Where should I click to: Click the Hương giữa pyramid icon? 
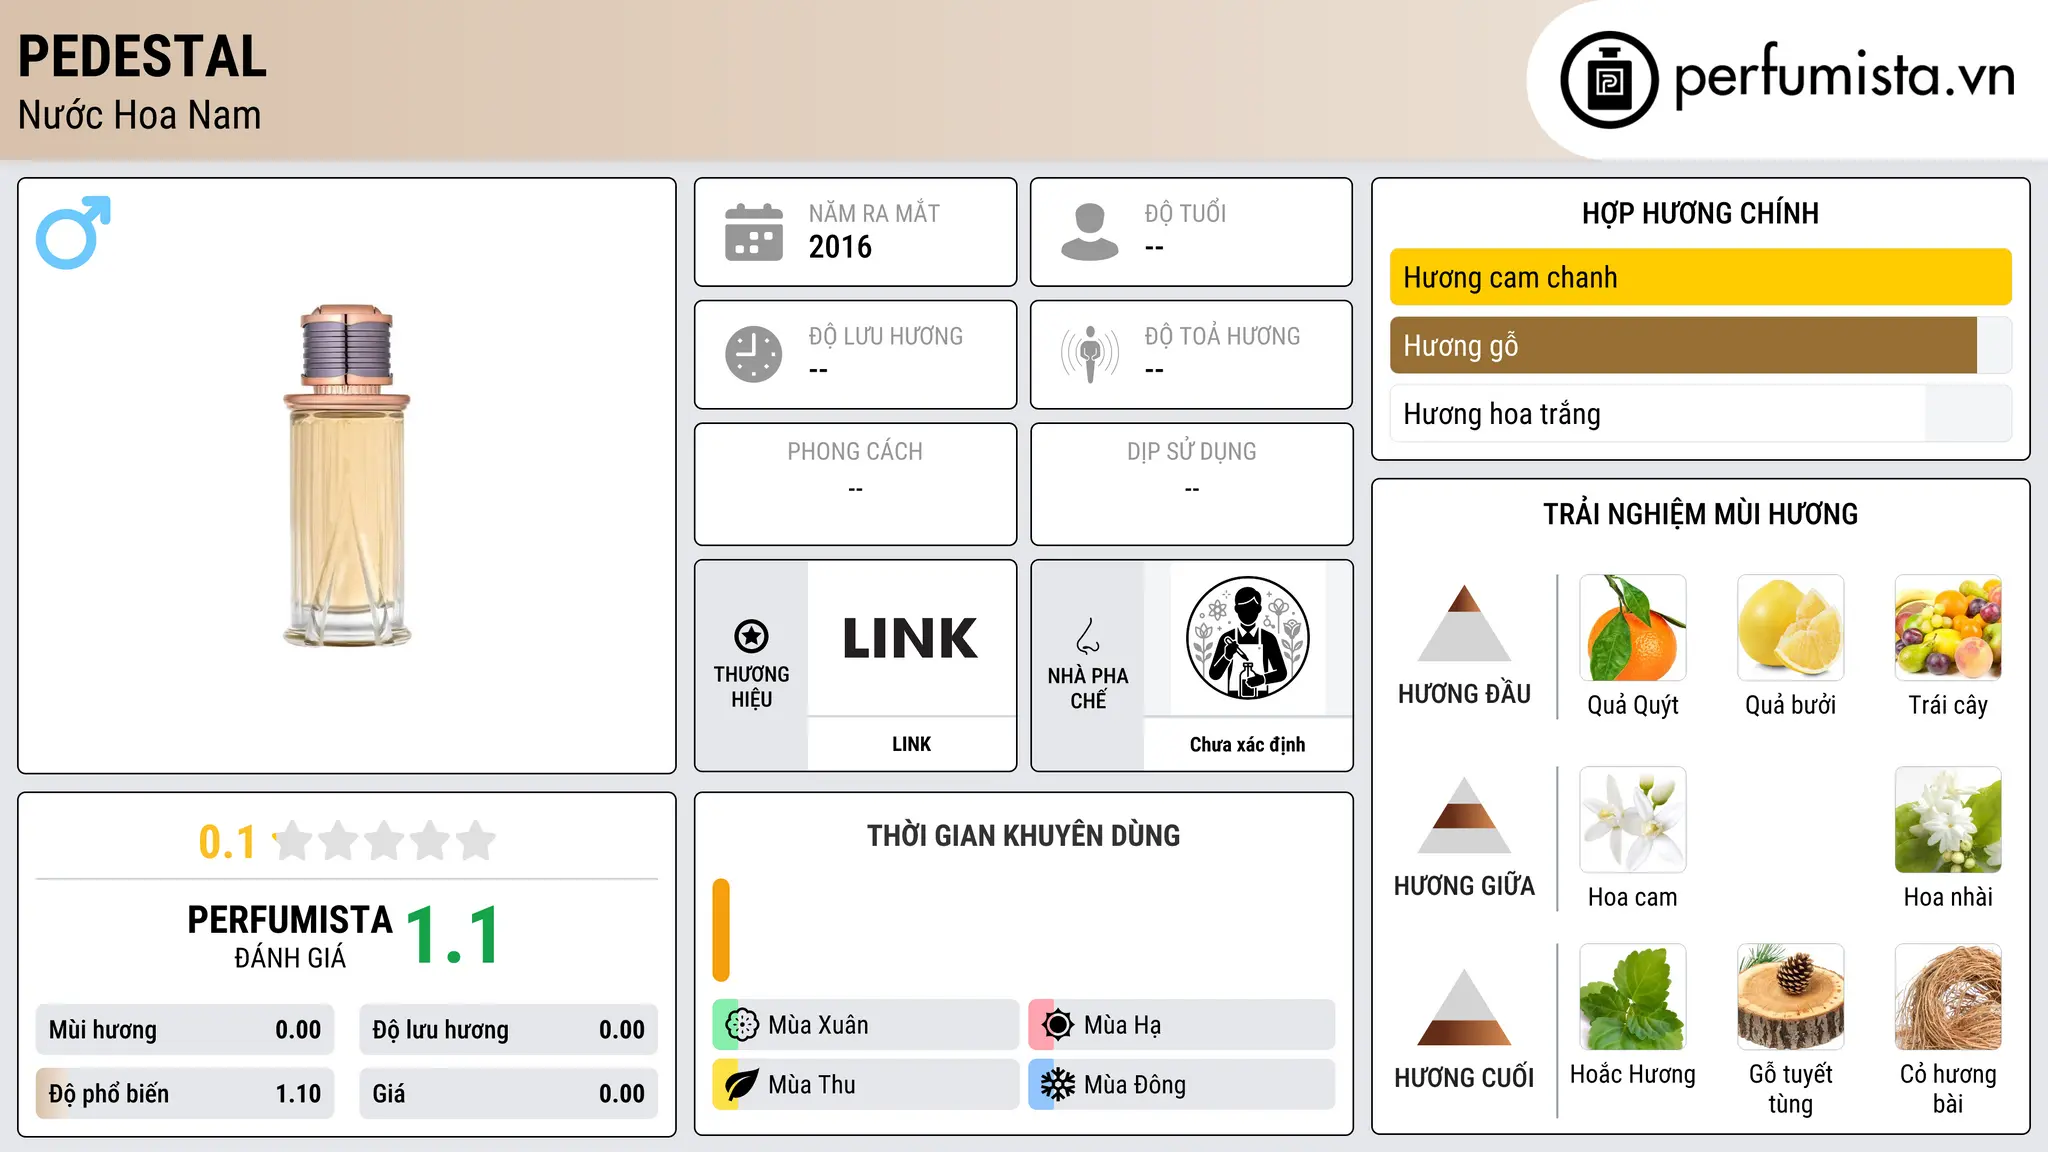click(1464, 815)
